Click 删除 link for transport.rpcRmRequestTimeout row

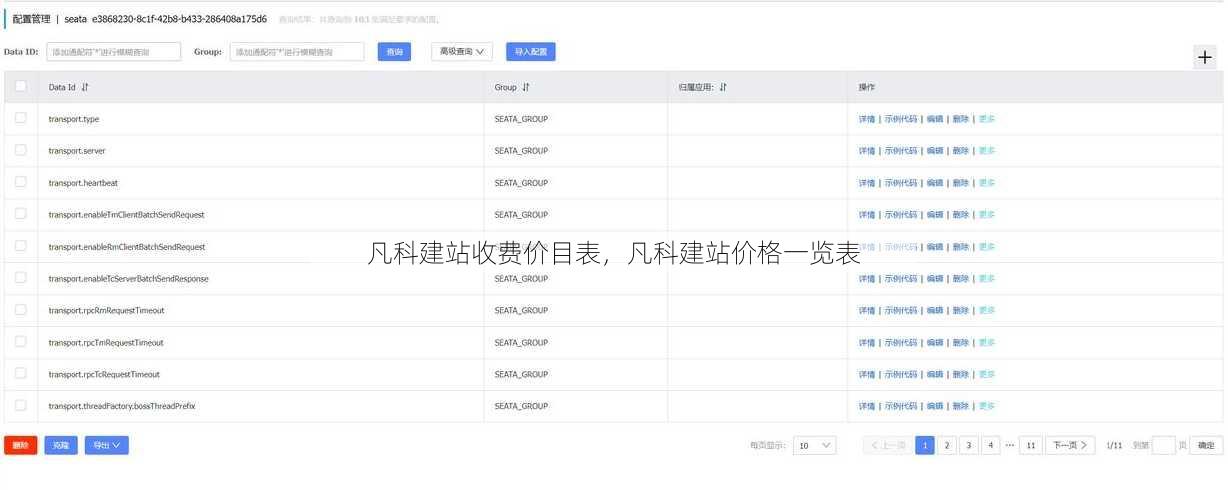(961, 311)
